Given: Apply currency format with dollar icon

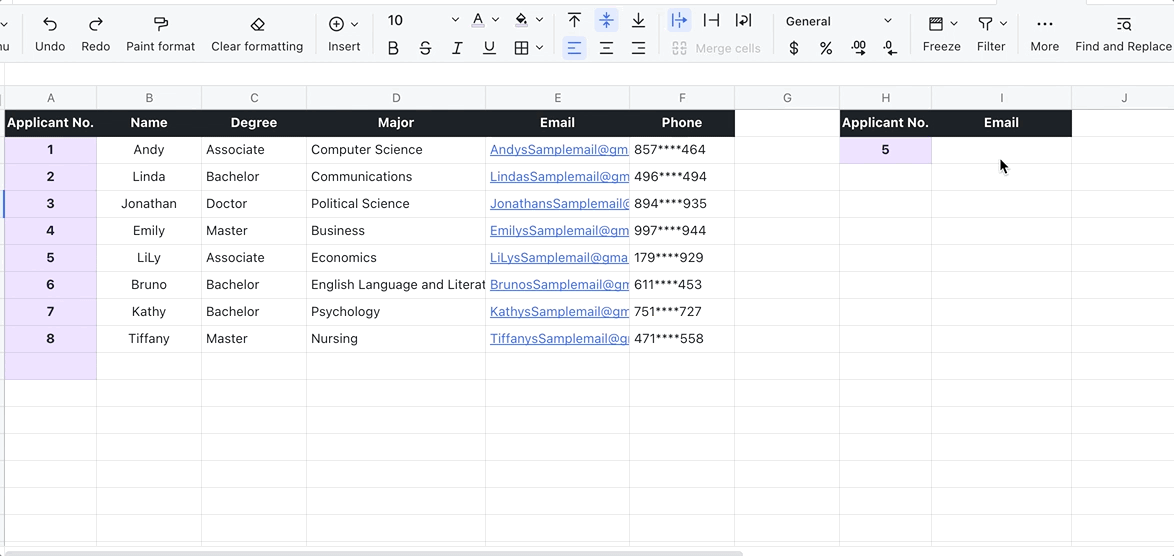Looking at the screenshot, I should (794, 48).
